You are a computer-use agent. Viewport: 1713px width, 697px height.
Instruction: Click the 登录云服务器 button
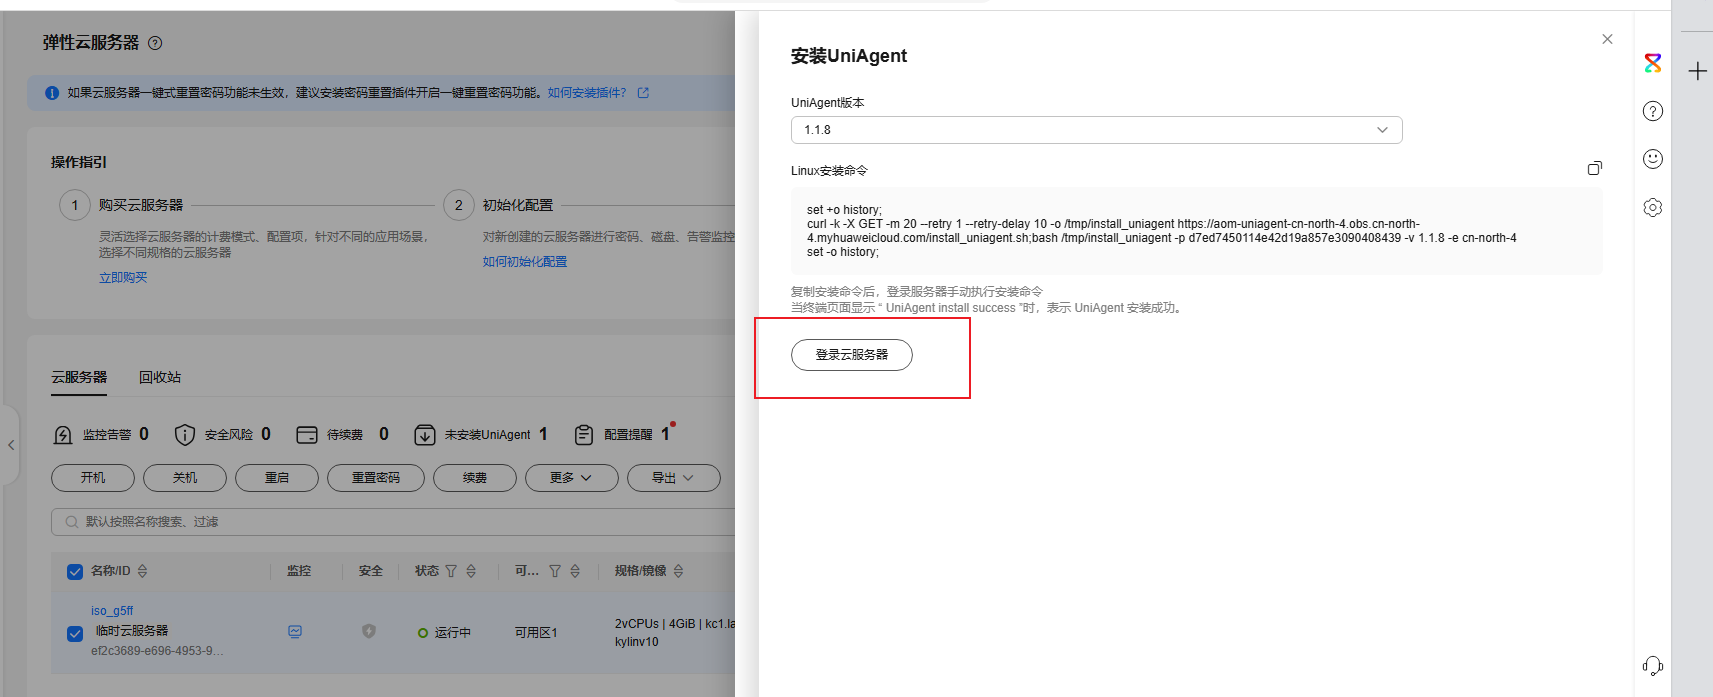point(851,355)
